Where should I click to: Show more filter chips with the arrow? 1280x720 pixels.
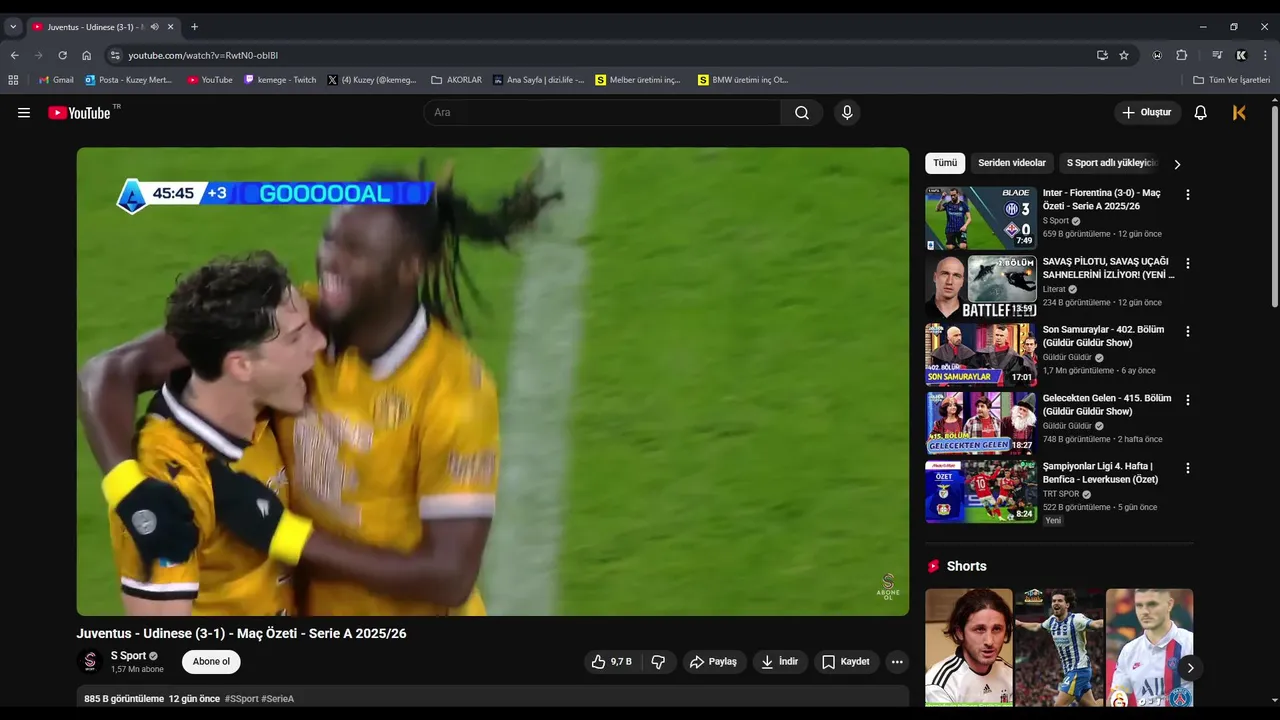pos(1177,164)
